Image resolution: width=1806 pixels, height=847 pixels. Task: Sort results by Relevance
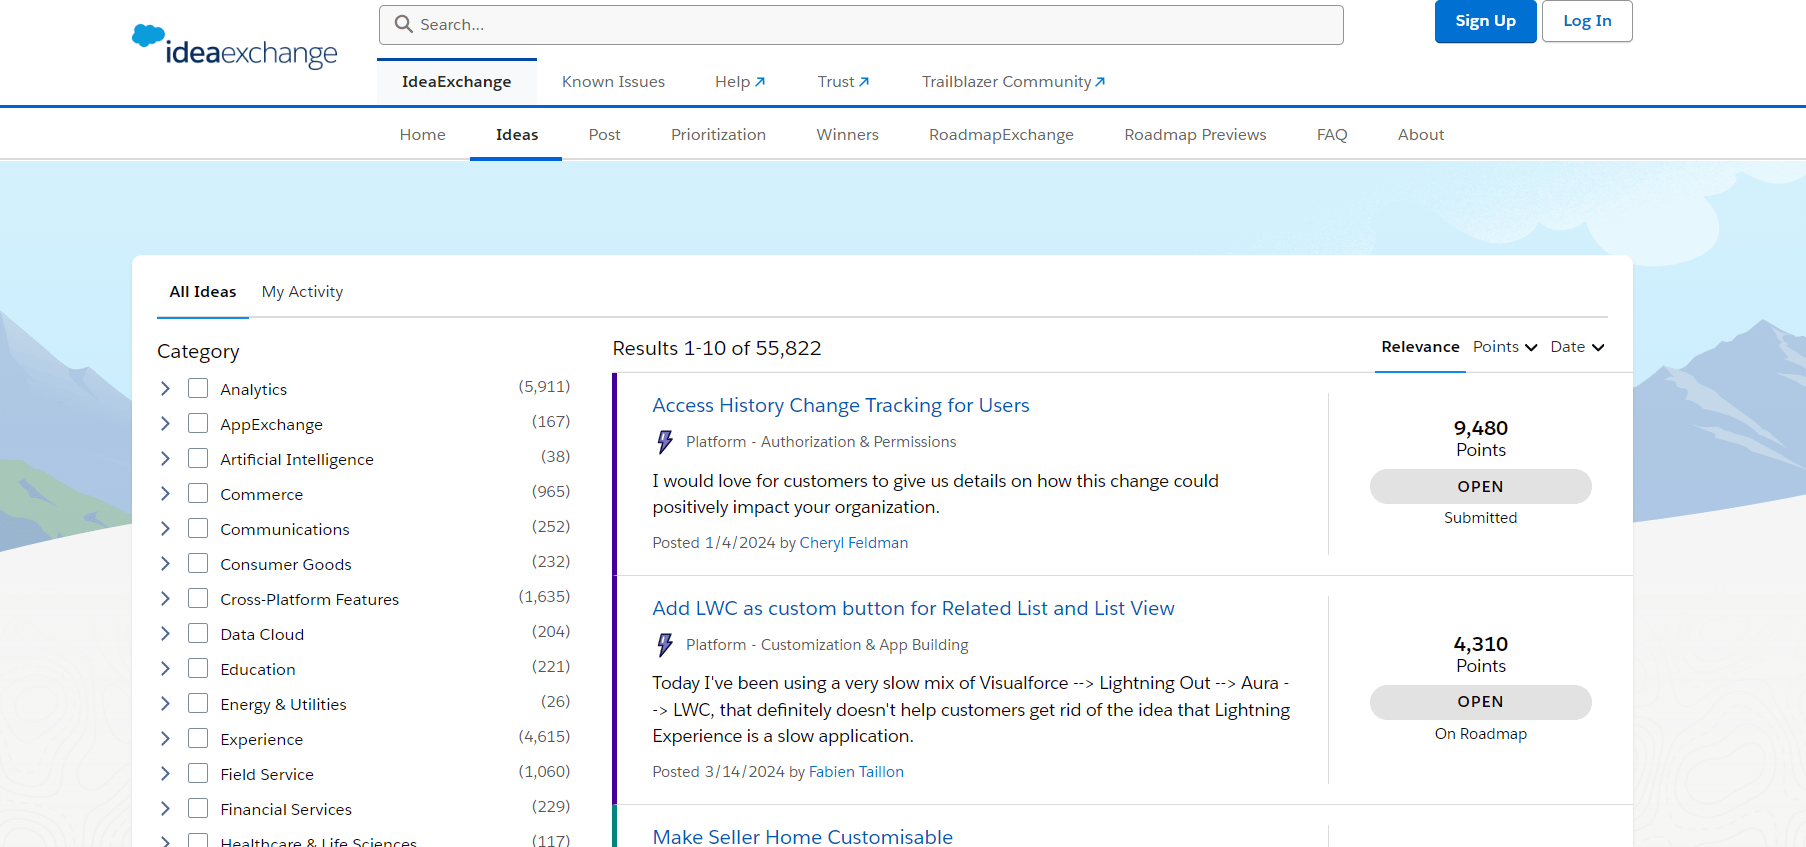pyautogui.click(x=1420, y=347)
